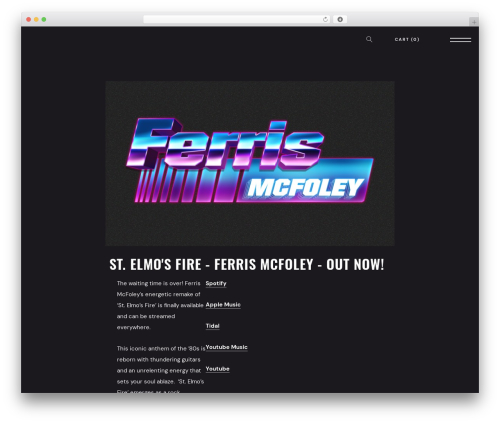This screenshot has height=423, width=500.
Task: Click the 'This iconic anthem' paragraph
Action: point(161,370)
